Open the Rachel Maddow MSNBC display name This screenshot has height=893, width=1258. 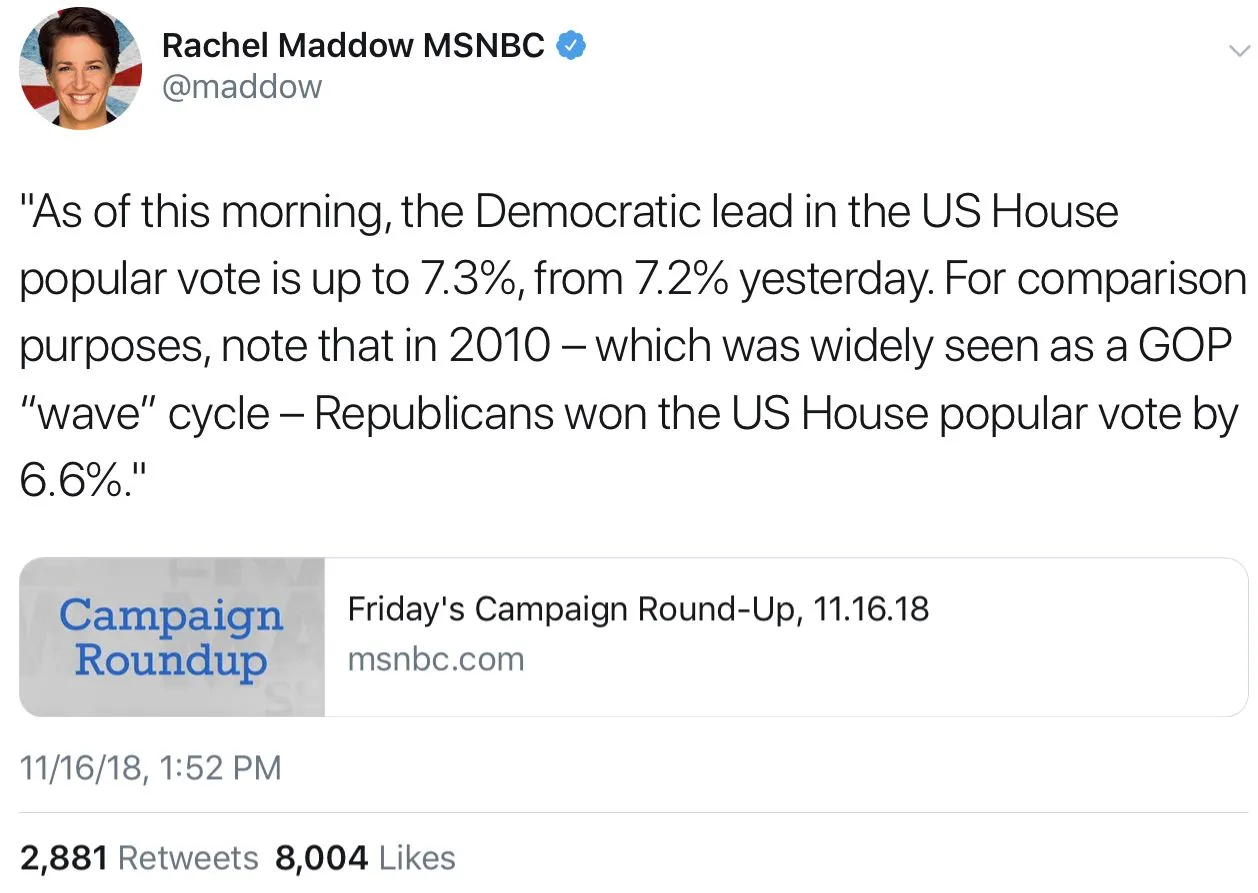pos(353,45)
